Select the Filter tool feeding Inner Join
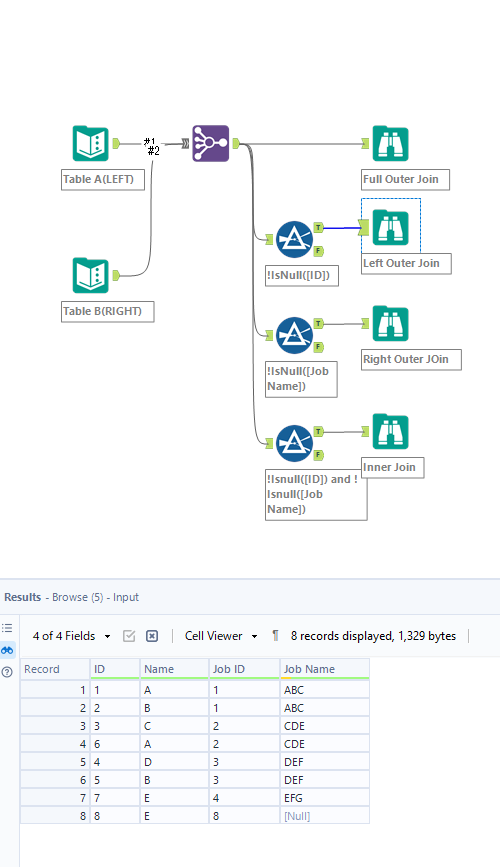Screen dimensions: 500x867 [294, 443]
